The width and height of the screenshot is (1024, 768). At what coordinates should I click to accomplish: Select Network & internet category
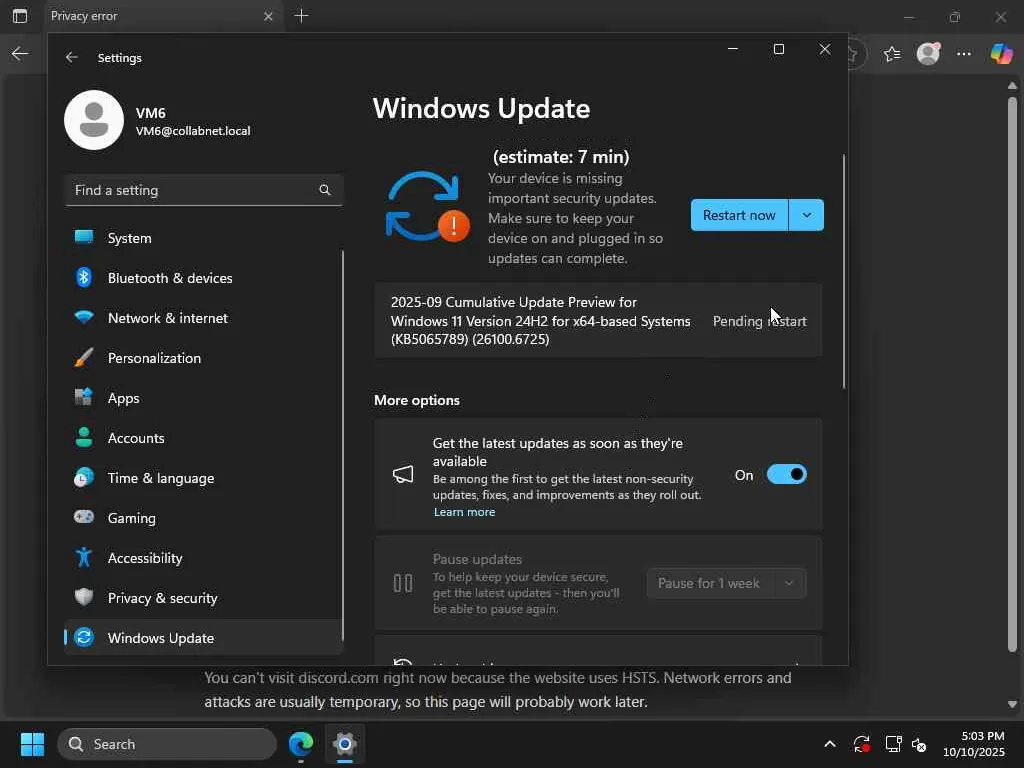[204, 318]
